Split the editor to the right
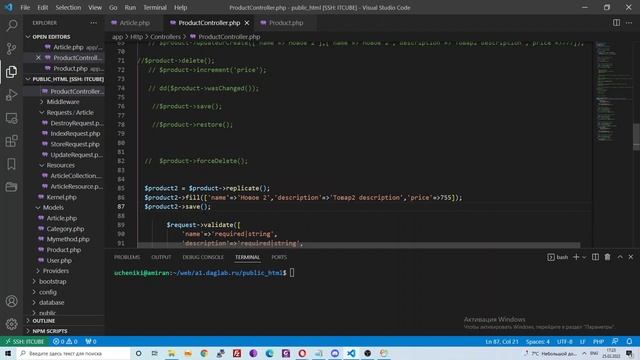This screenshot has width=640, height=360. tap(616, 23)
